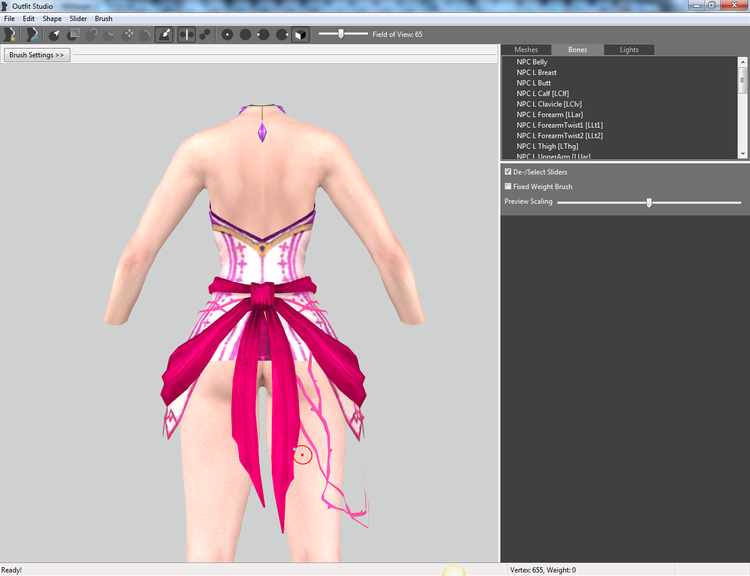
Task: Select NPC L ForearmTwist2 [LLt2] bone
Action: (x=560, y=135)
